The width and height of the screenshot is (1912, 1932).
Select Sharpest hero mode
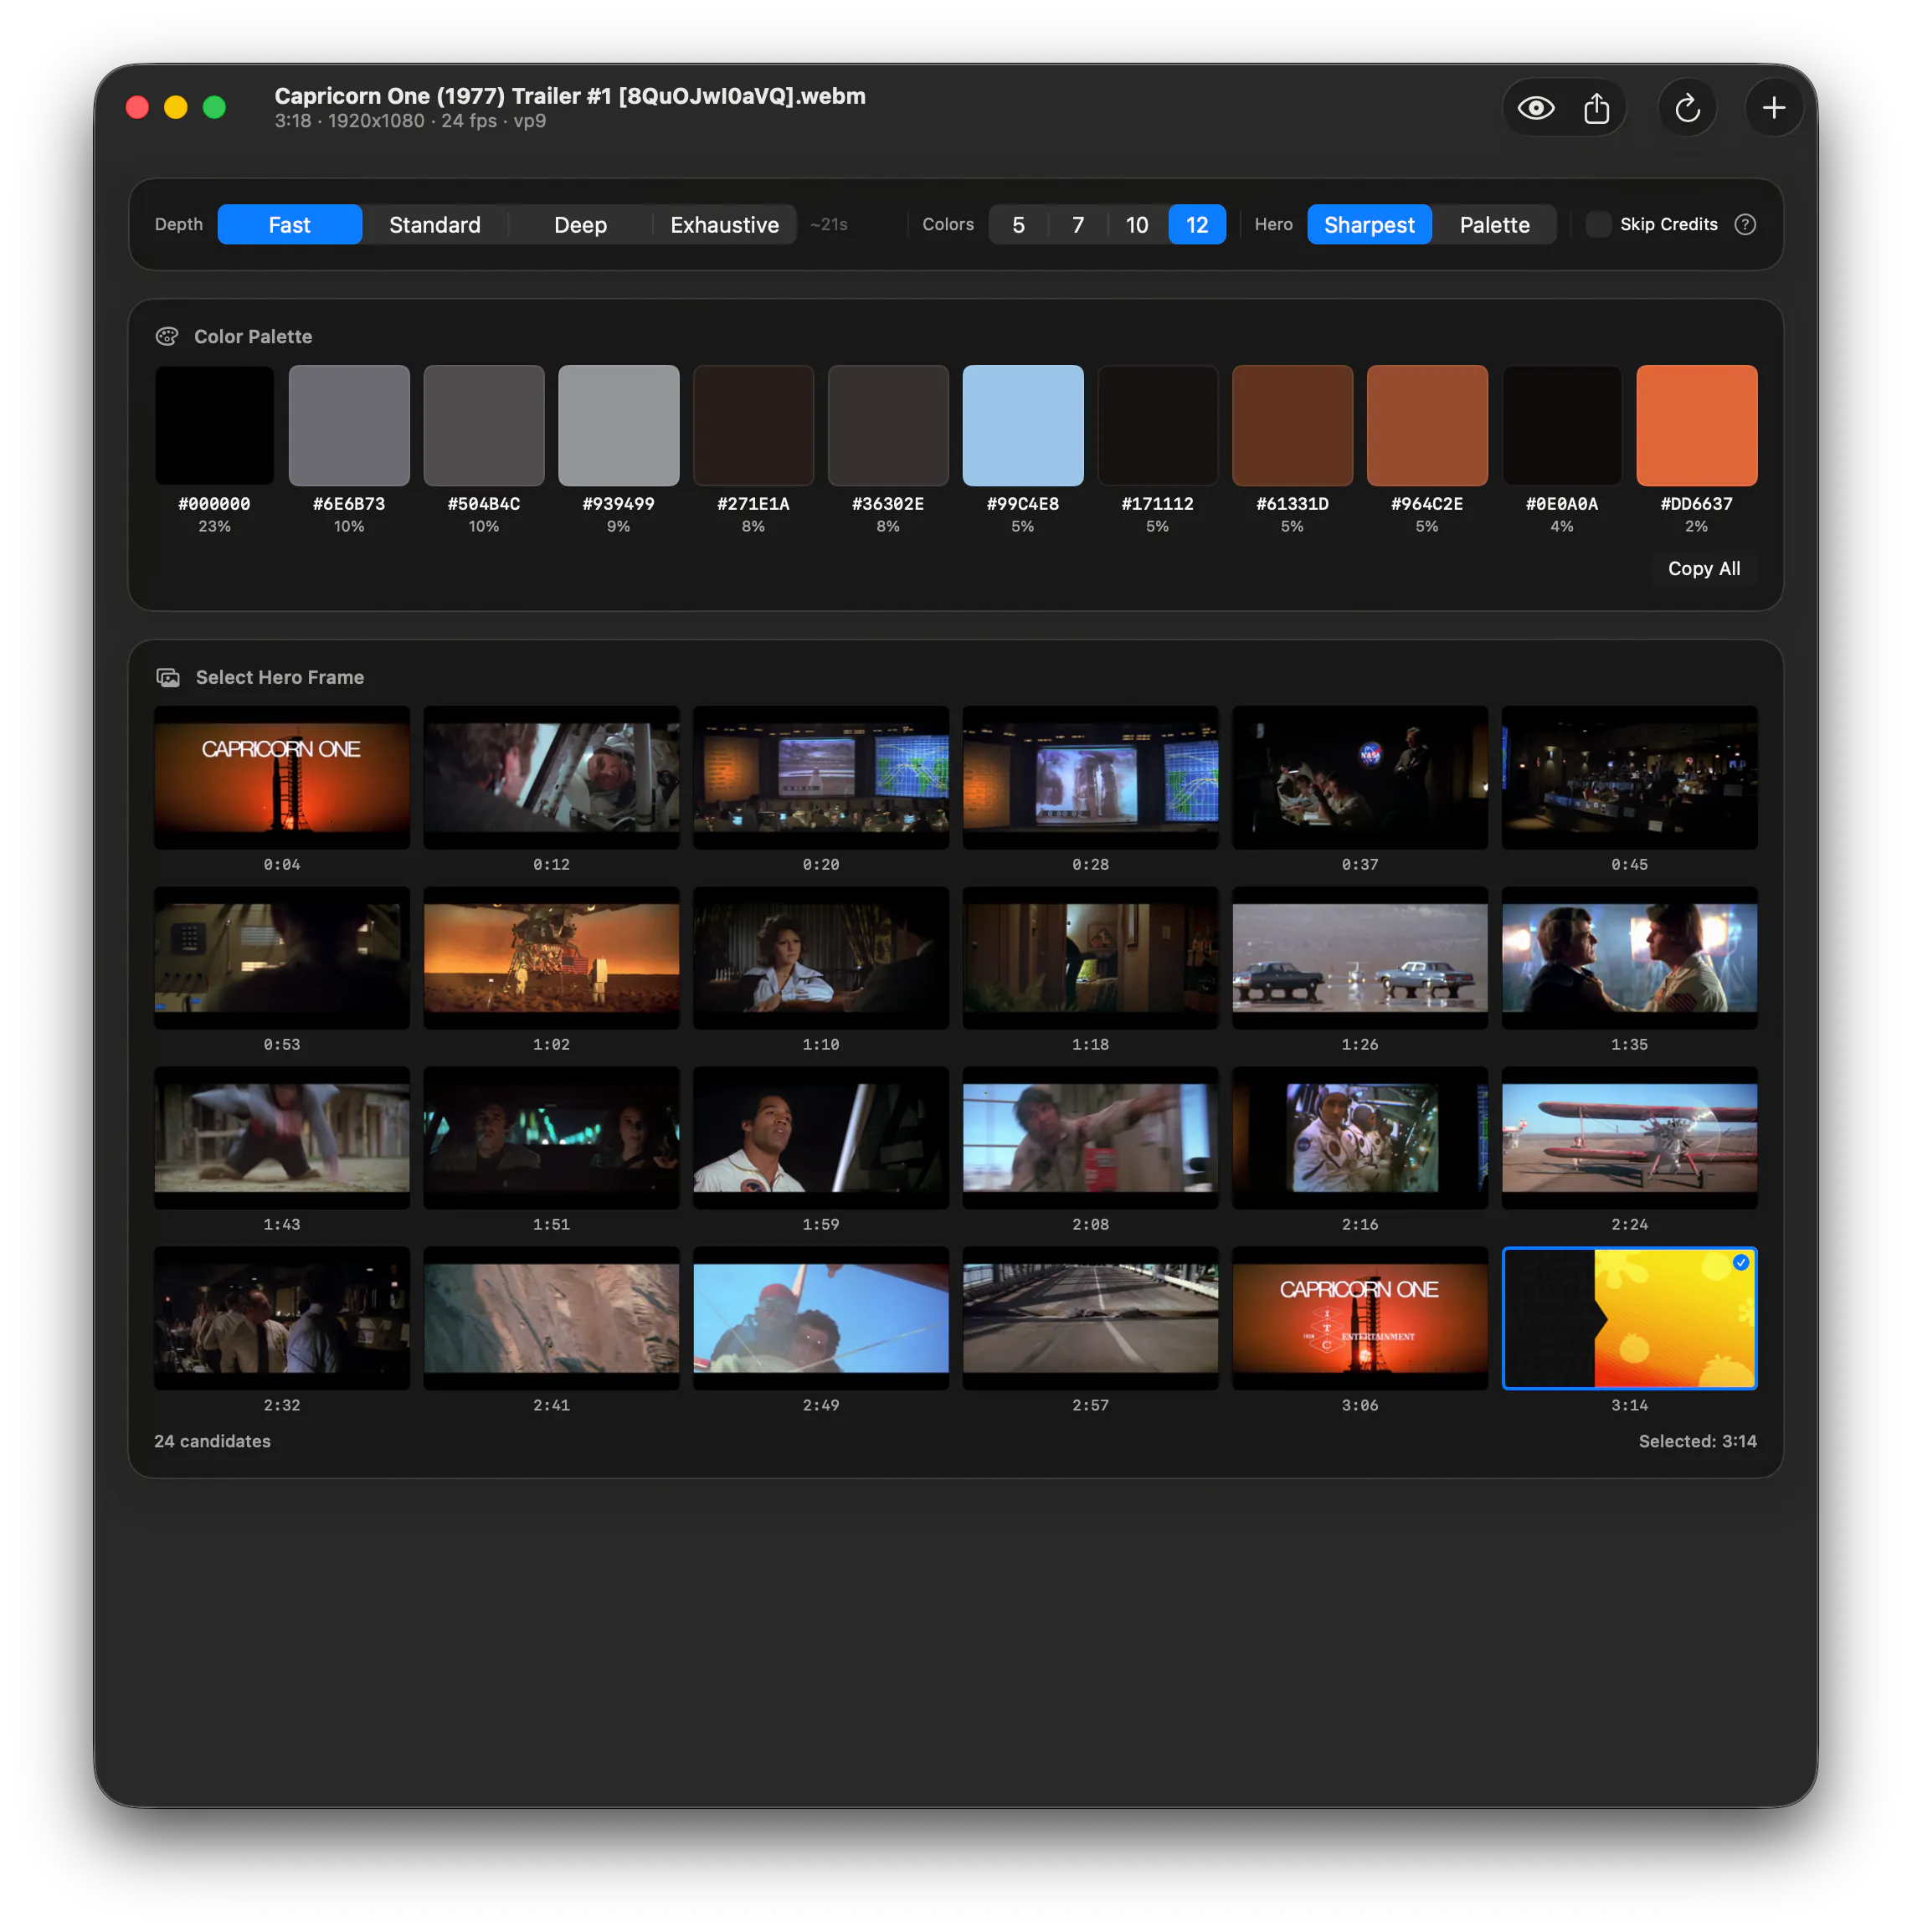1369,224
